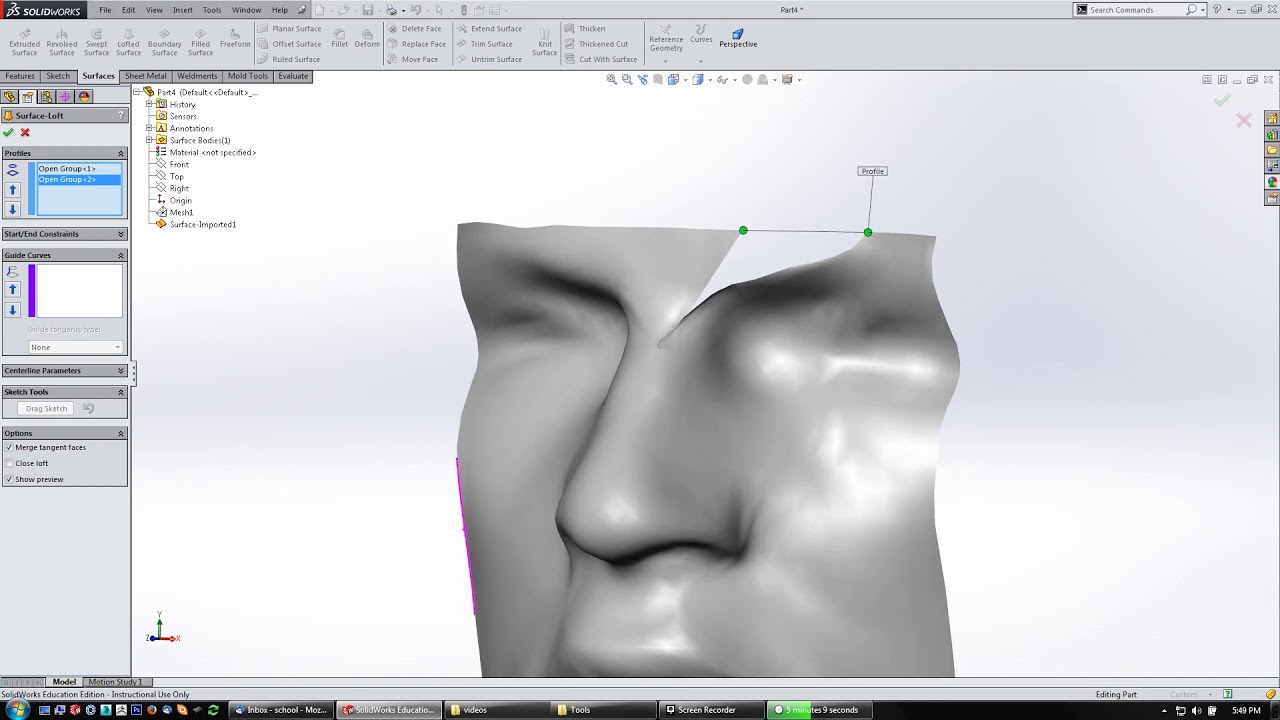The width and height of the screenshot is (1280, 720).
Task: Open ConfigurationManager tab icon
Action: [46, 97]
